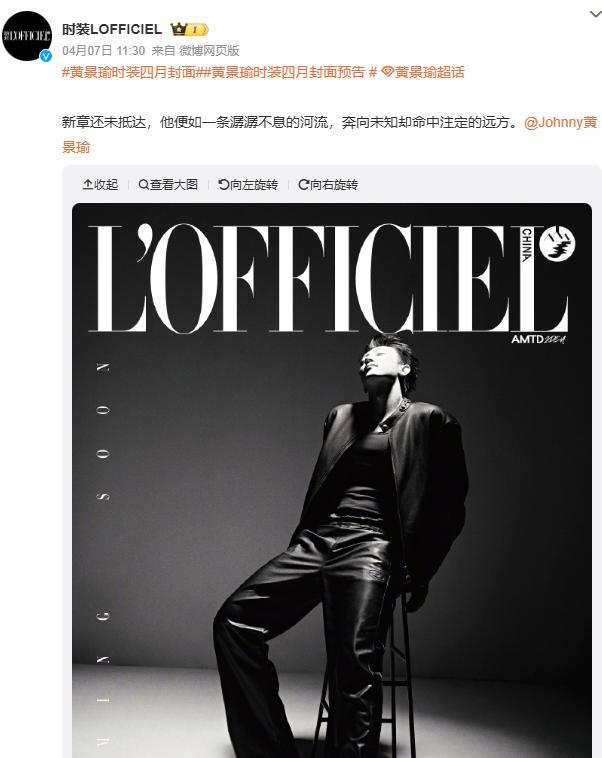The width and height of the screenshot is (602, 758).
Task: Click the counter-clockwise rotate icon
Action: pyautogui.click(x=223, y=185)
